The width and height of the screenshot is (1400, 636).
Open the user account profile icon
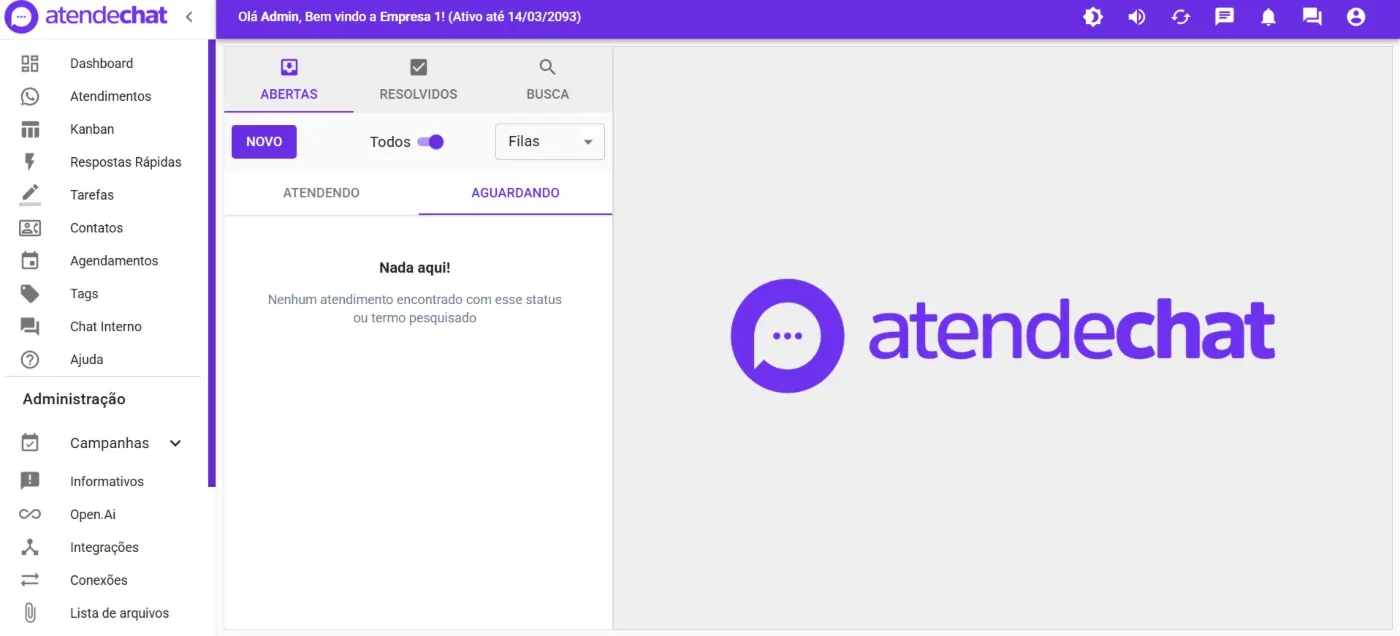(x=1356, y=17)
